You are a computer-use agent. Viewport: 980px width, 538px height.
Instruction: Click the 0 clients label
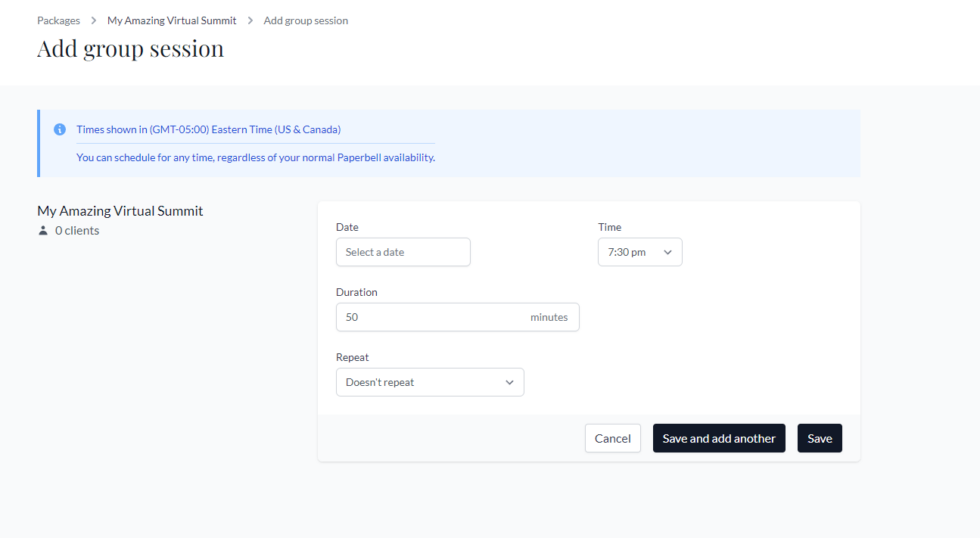tap(77, 231)
